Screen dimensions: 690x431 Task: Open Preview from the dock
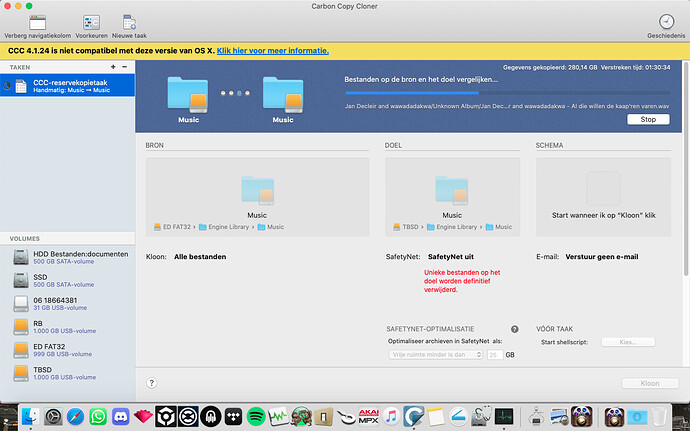click(559, 416)
